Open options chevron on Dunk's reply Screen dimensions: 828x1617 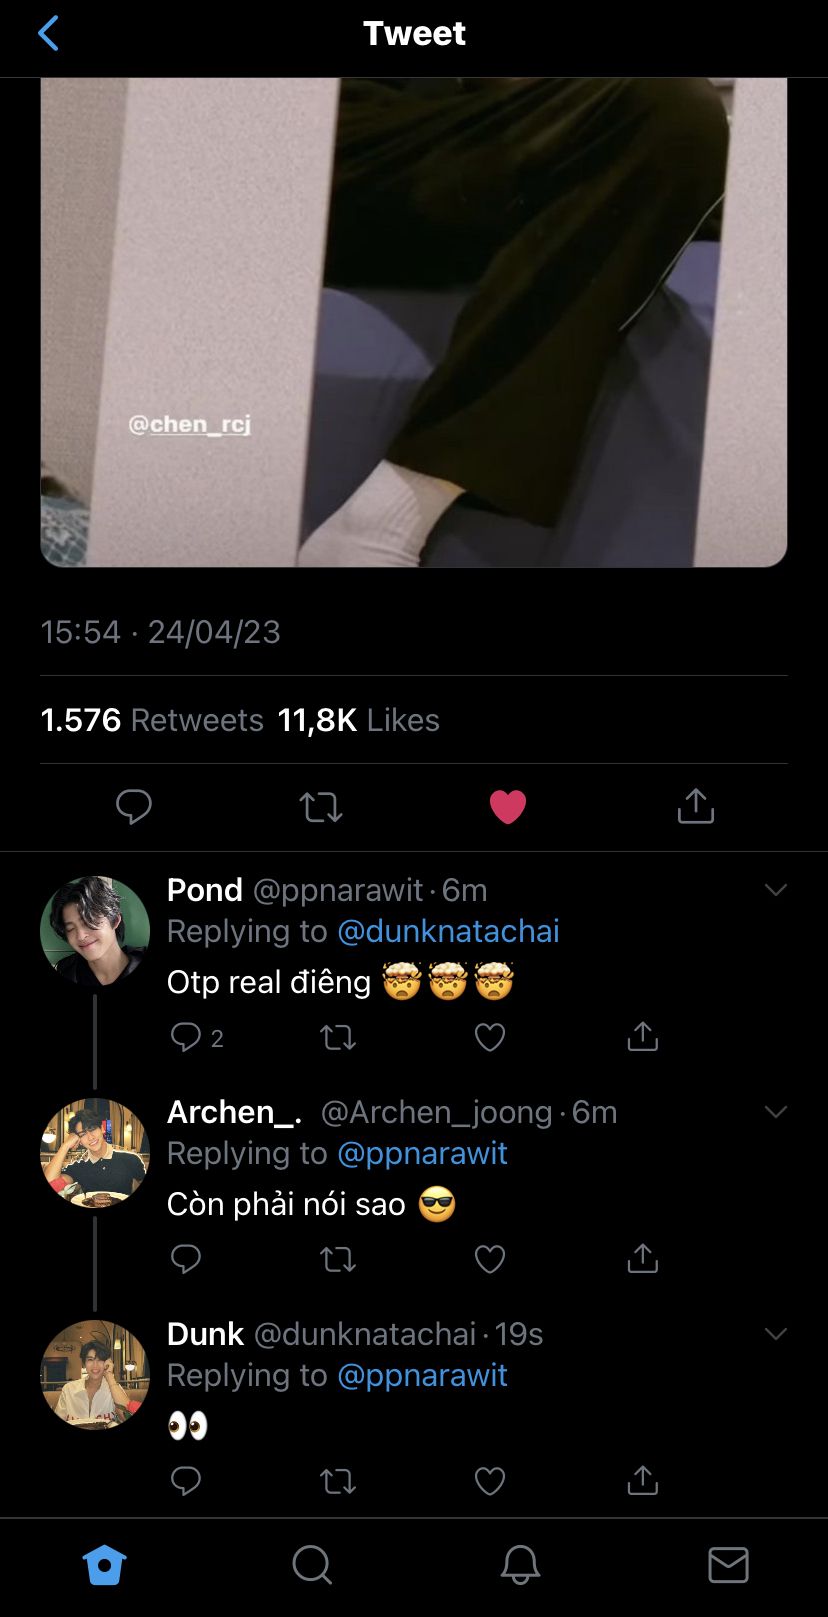pyautogui.click(x=776, y=1334)
